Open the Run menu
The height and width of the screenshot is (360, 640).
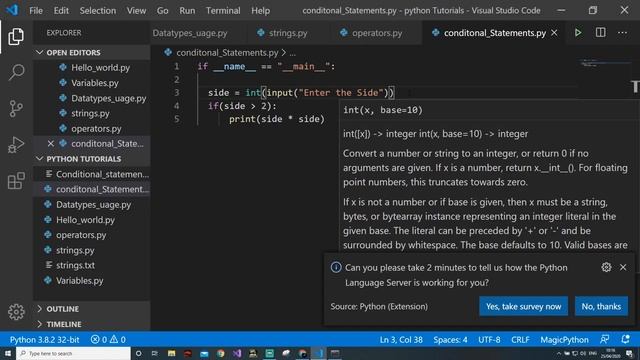pyautogui.click(x=187, y=10)
